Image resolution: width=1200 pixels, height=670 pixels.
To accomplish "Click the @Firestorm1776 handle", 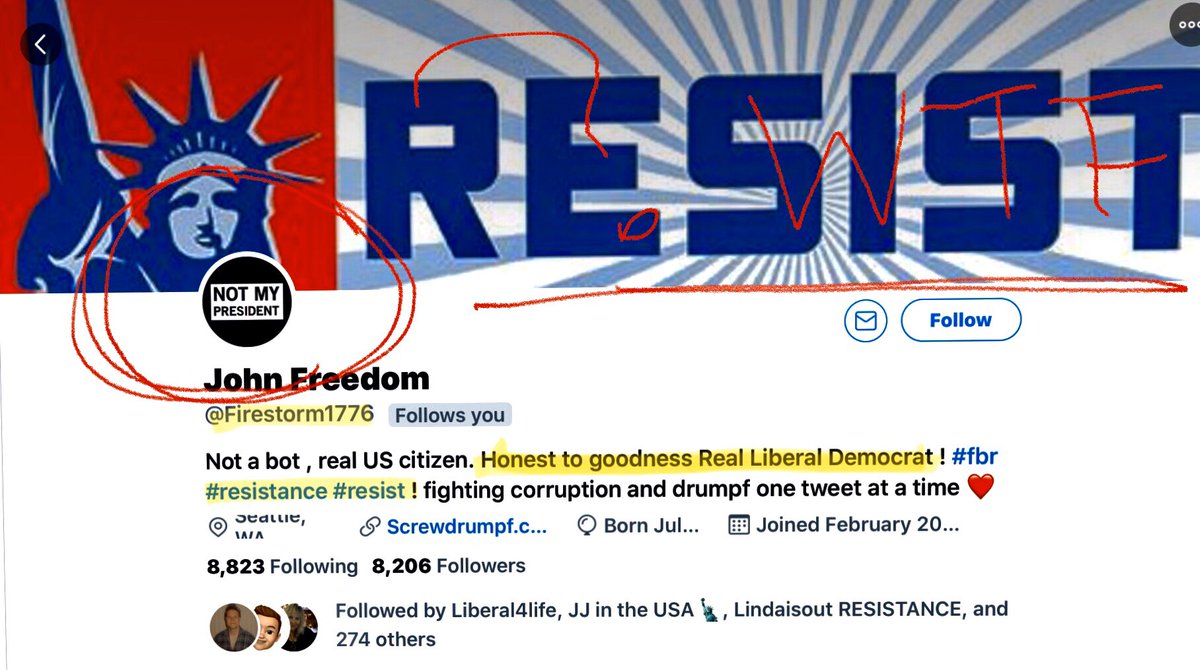I will (289, 413).
